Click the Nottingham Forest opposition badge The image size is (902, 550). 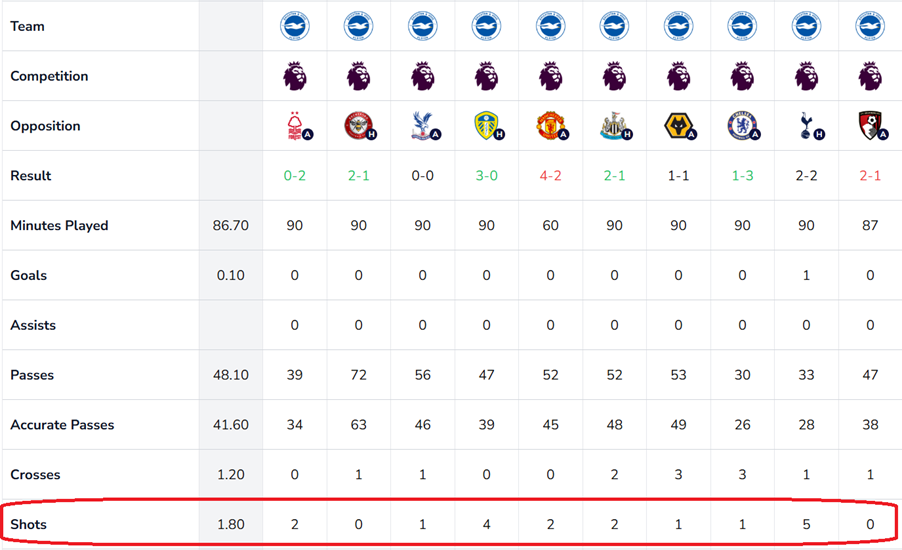[294, 126]
